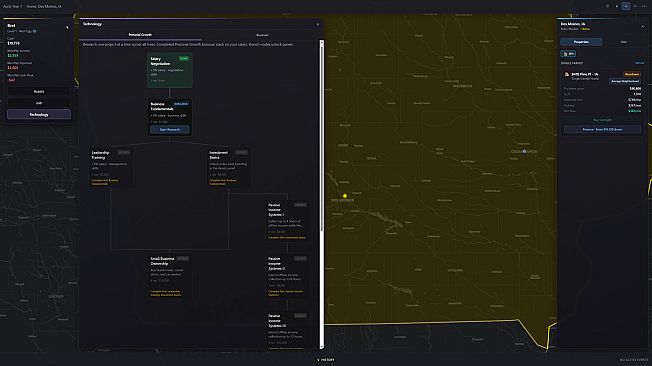The image size is (652, 366).
Task: Click the house icon beside the Pine Pl listing
Action: [566, 74]
